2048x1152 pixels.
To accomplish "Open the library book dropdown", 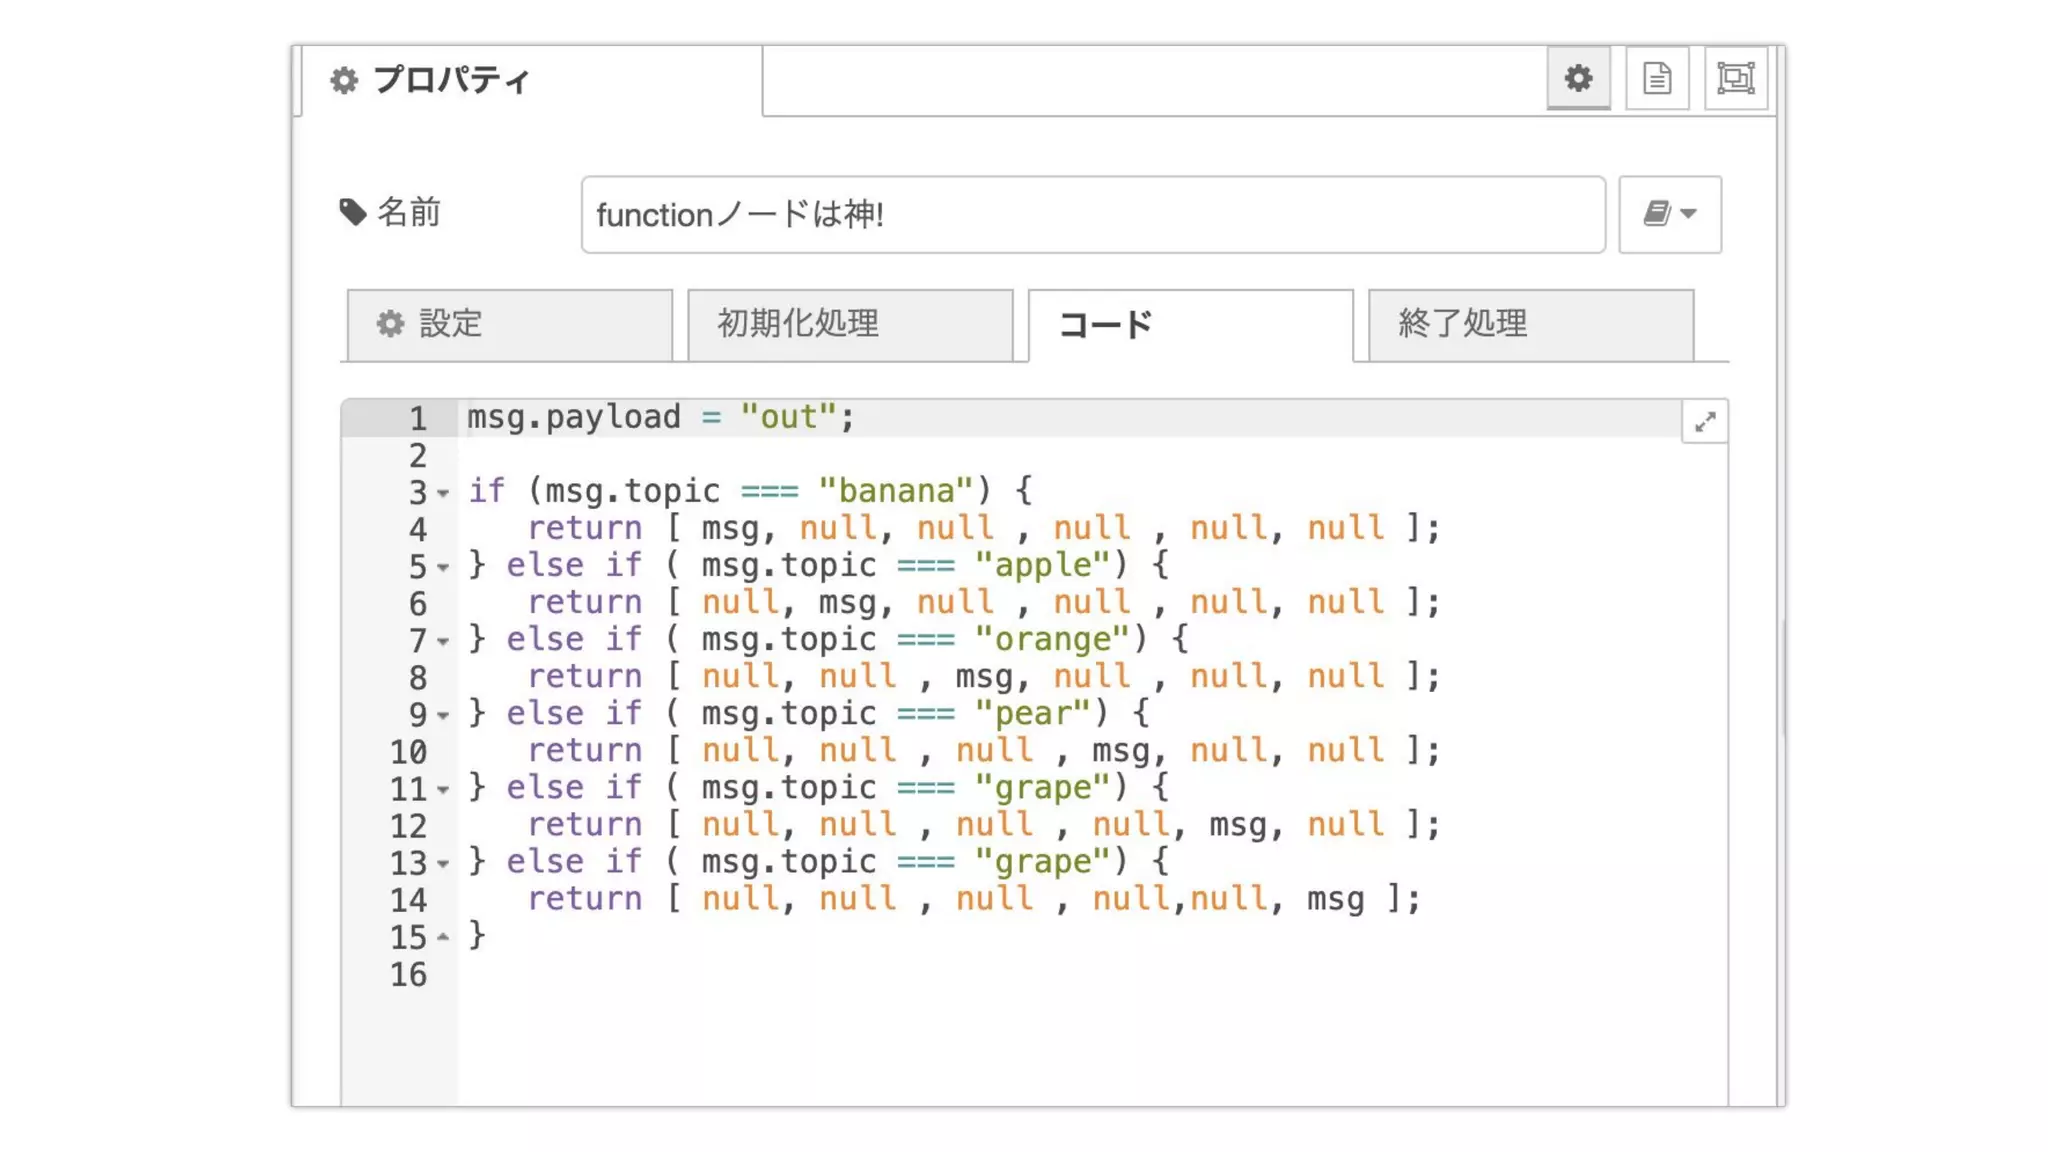I will click(x=1670, y=214).
